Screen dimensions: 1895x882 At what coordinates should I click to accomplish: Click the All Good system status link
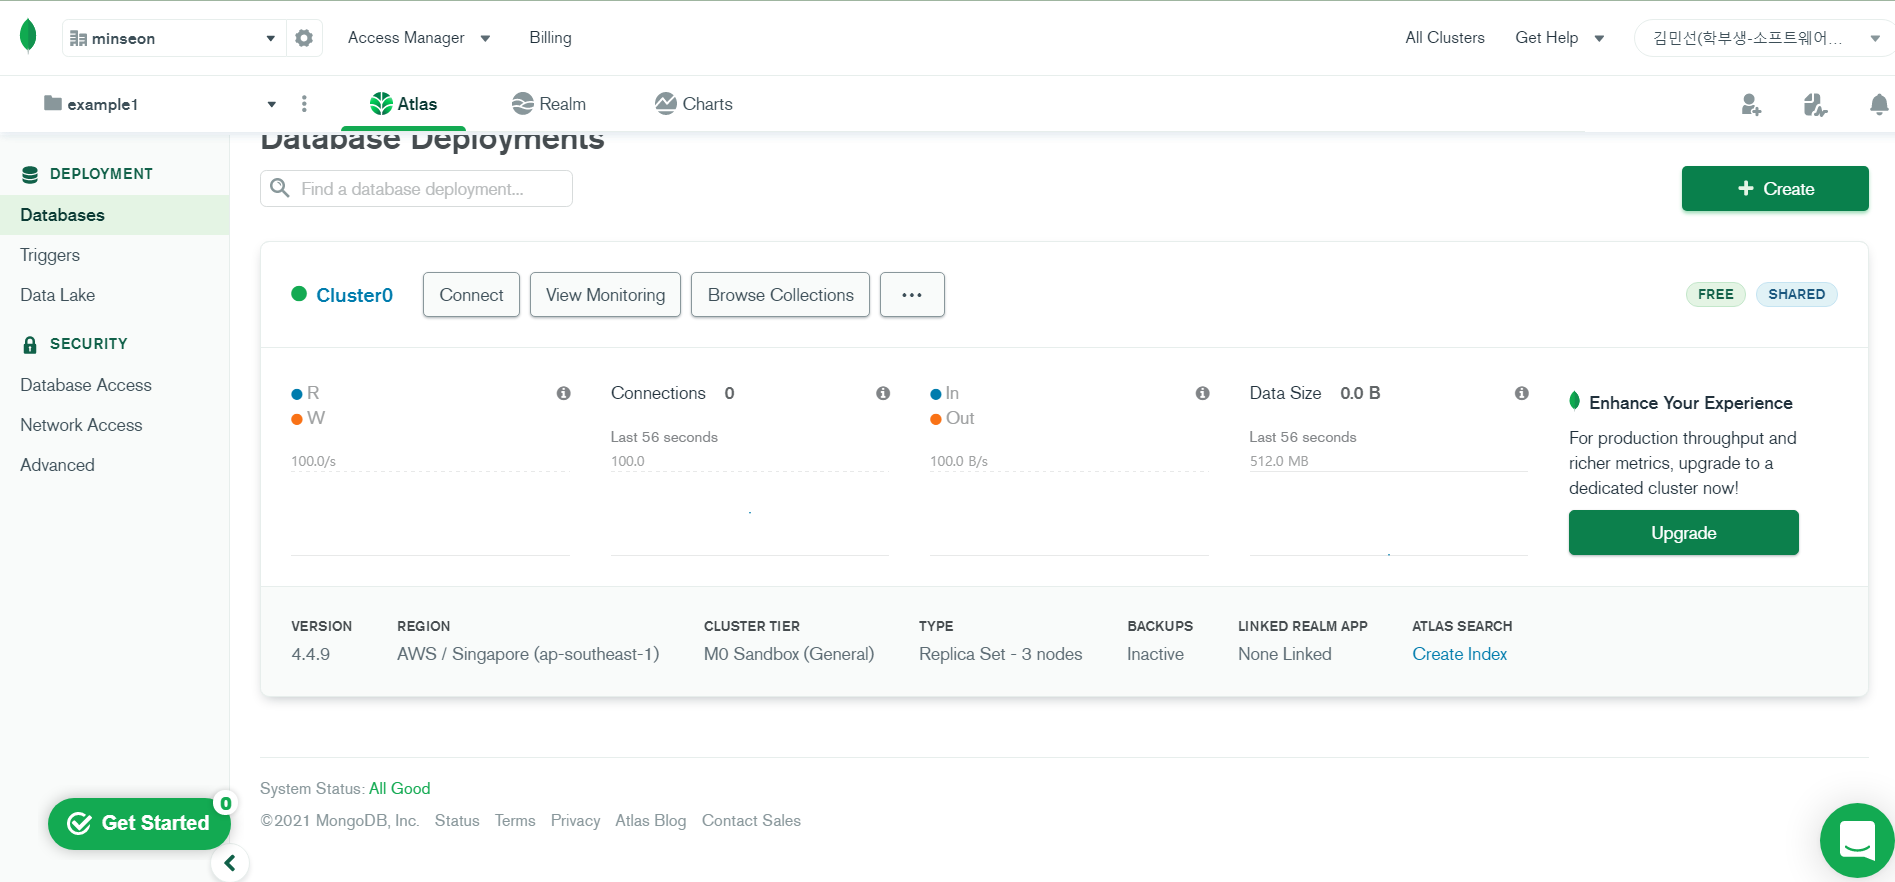(x=400, y=788)
